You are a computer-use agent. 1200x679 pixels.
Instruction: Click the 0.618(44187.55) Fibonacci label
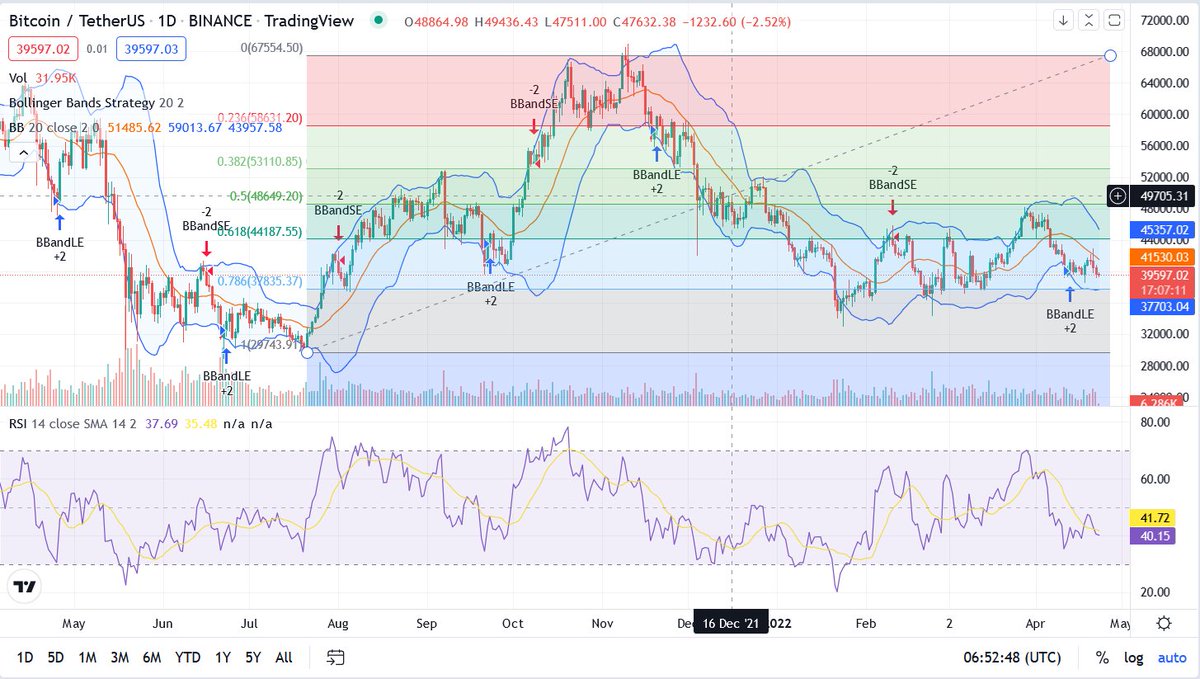260,231
